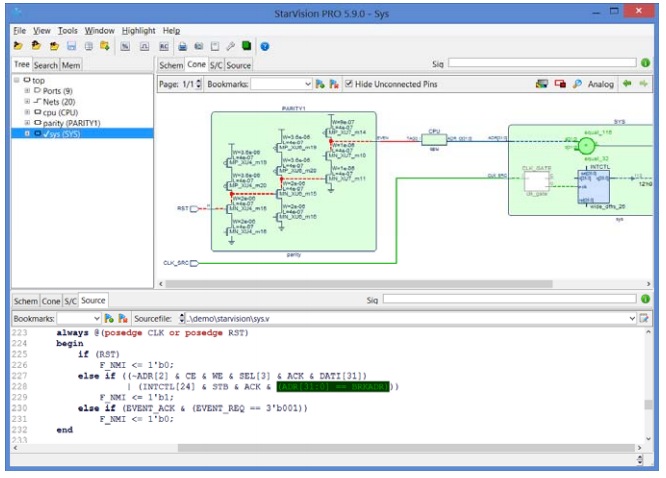Click the green forward arrow icon
This screenshot has width=666, height=478.
pyautogui.click(x=643, y=84)
